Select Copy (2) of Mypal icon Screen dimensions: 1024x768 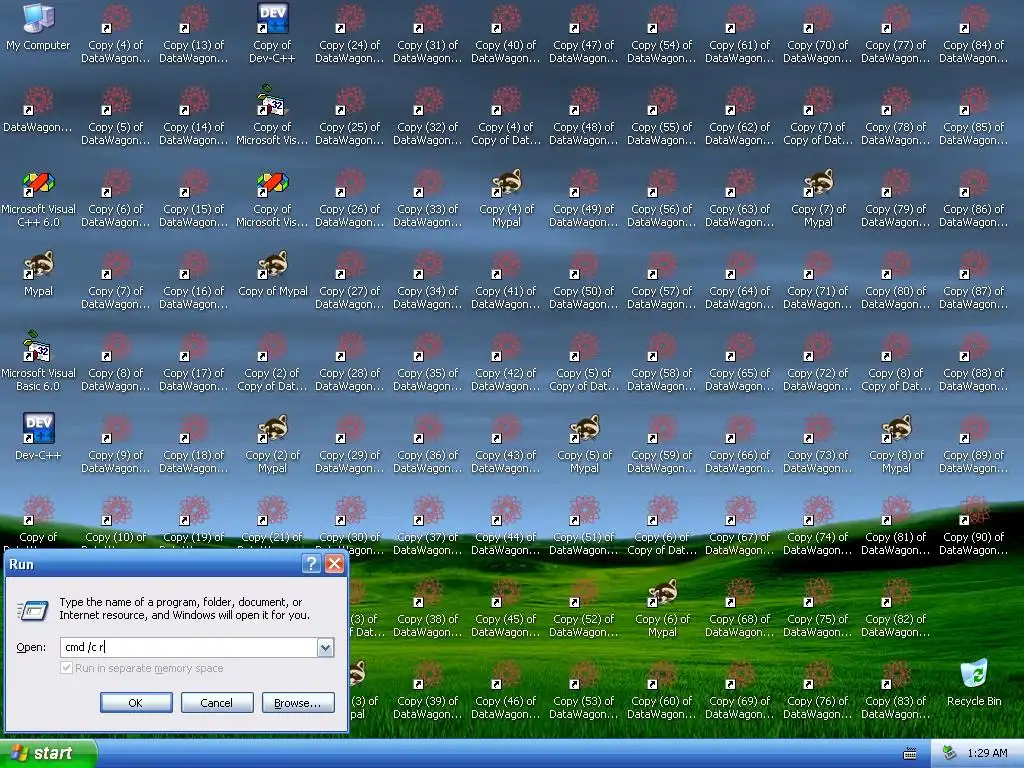(272, 444)
